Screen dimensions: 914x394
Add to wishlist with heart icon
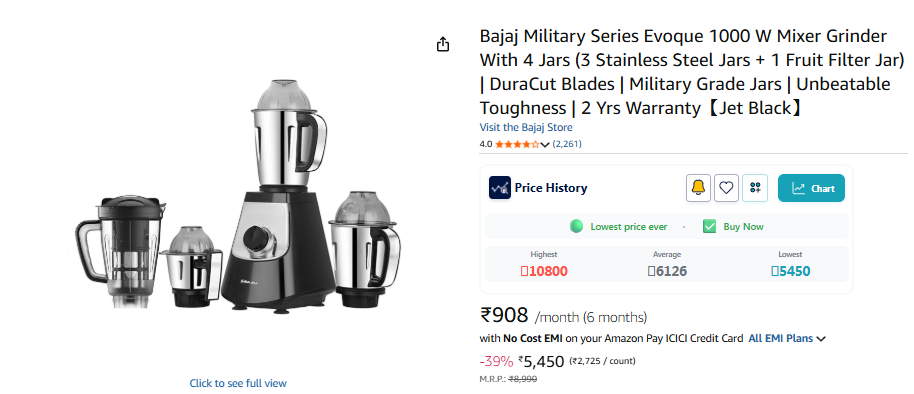coord(726,188)
